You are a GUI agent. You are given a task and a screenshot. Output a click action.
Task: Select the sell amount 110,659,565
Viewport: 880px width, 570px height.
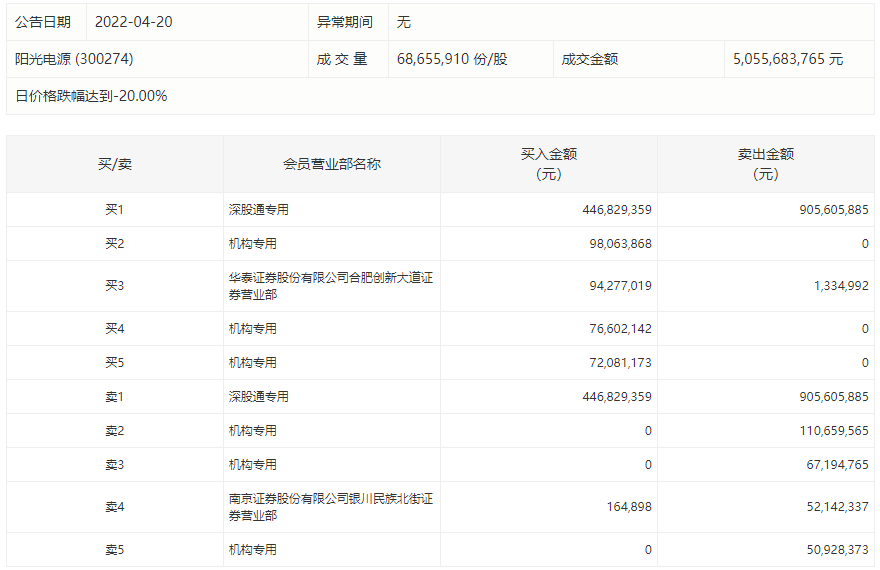tap(834, 430)
